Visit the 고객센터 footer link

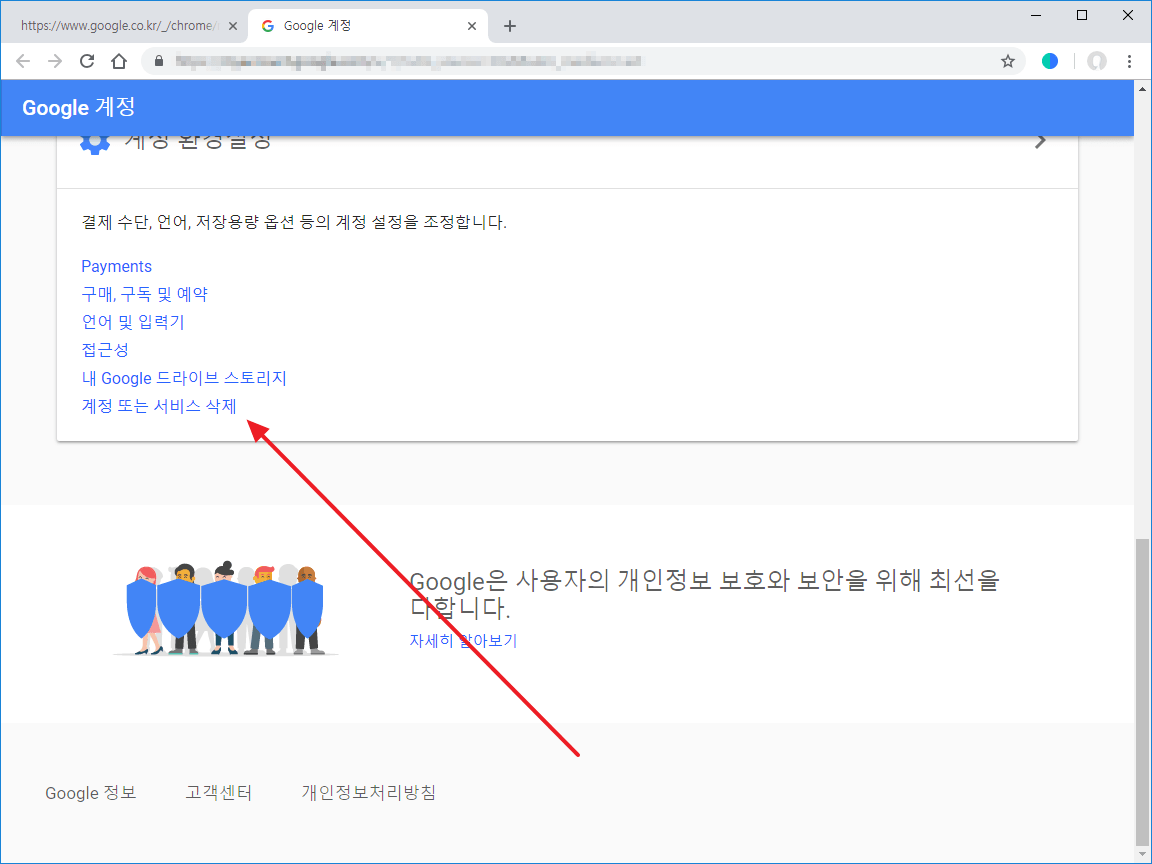(x=219, y=793)
